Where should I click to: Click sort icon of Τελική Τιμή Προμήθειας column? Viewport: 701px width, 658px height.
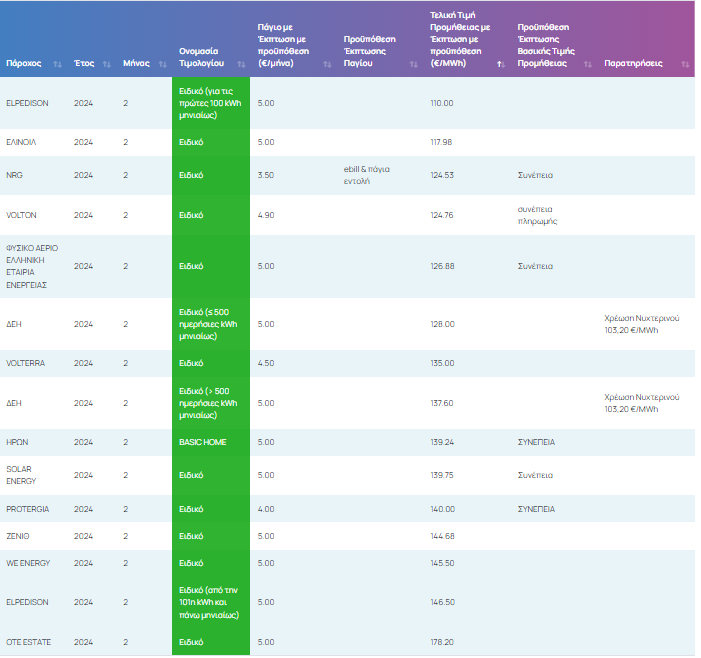point(500,63)
